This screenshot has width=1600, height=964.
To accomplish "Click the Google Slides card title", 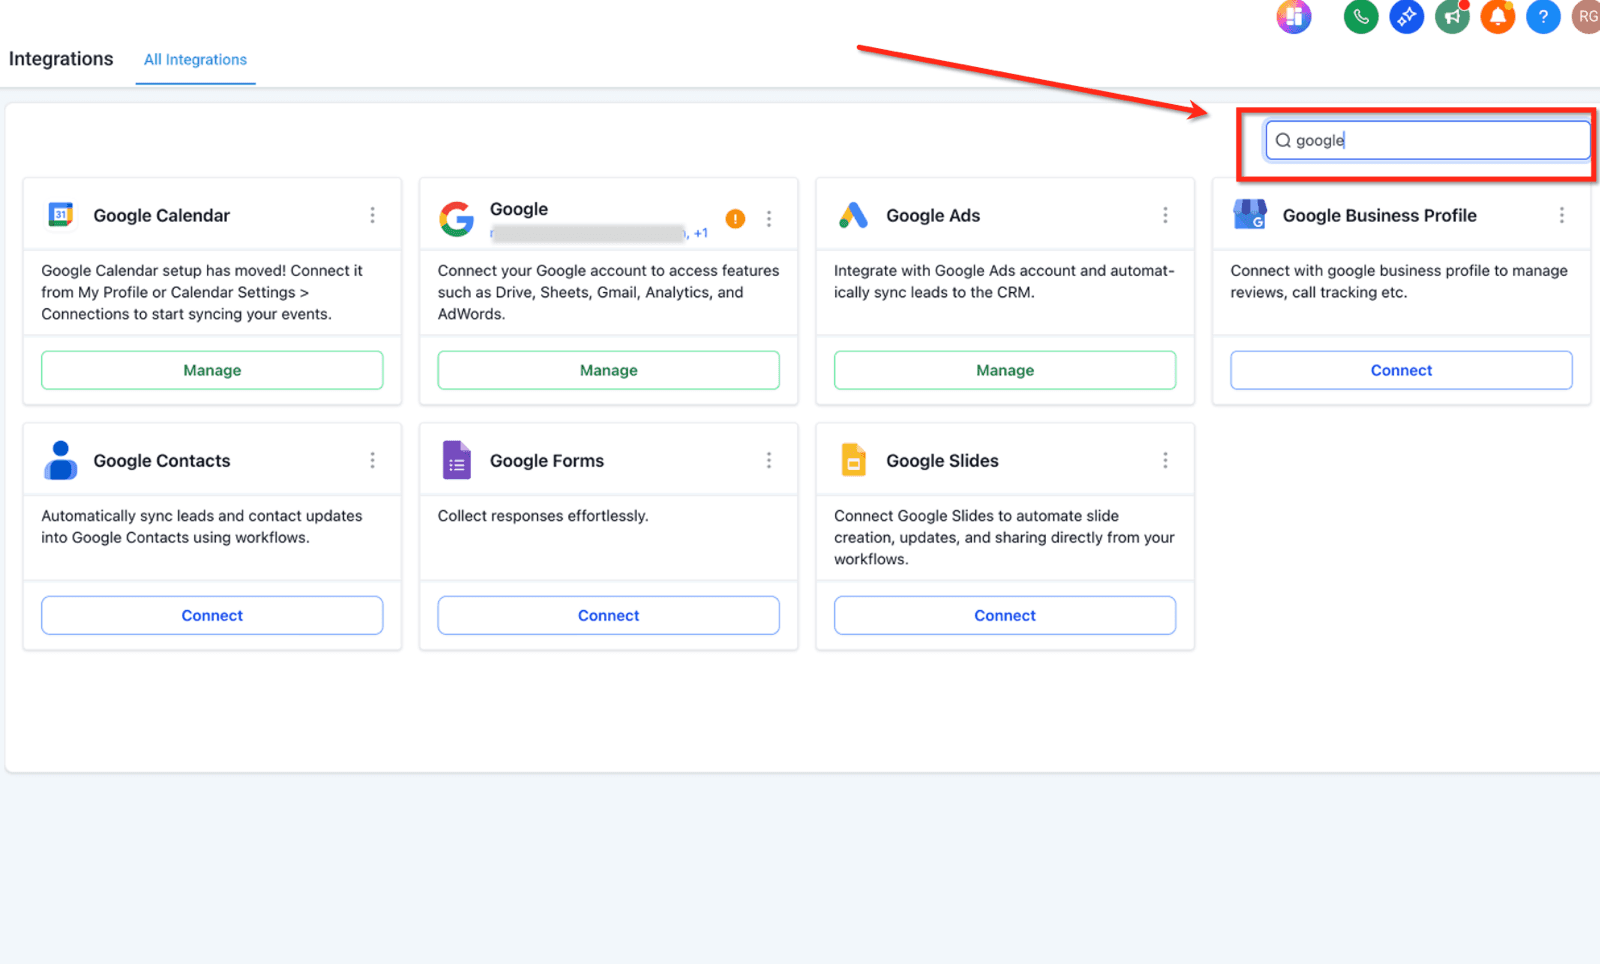I will [x=942, y=460].
